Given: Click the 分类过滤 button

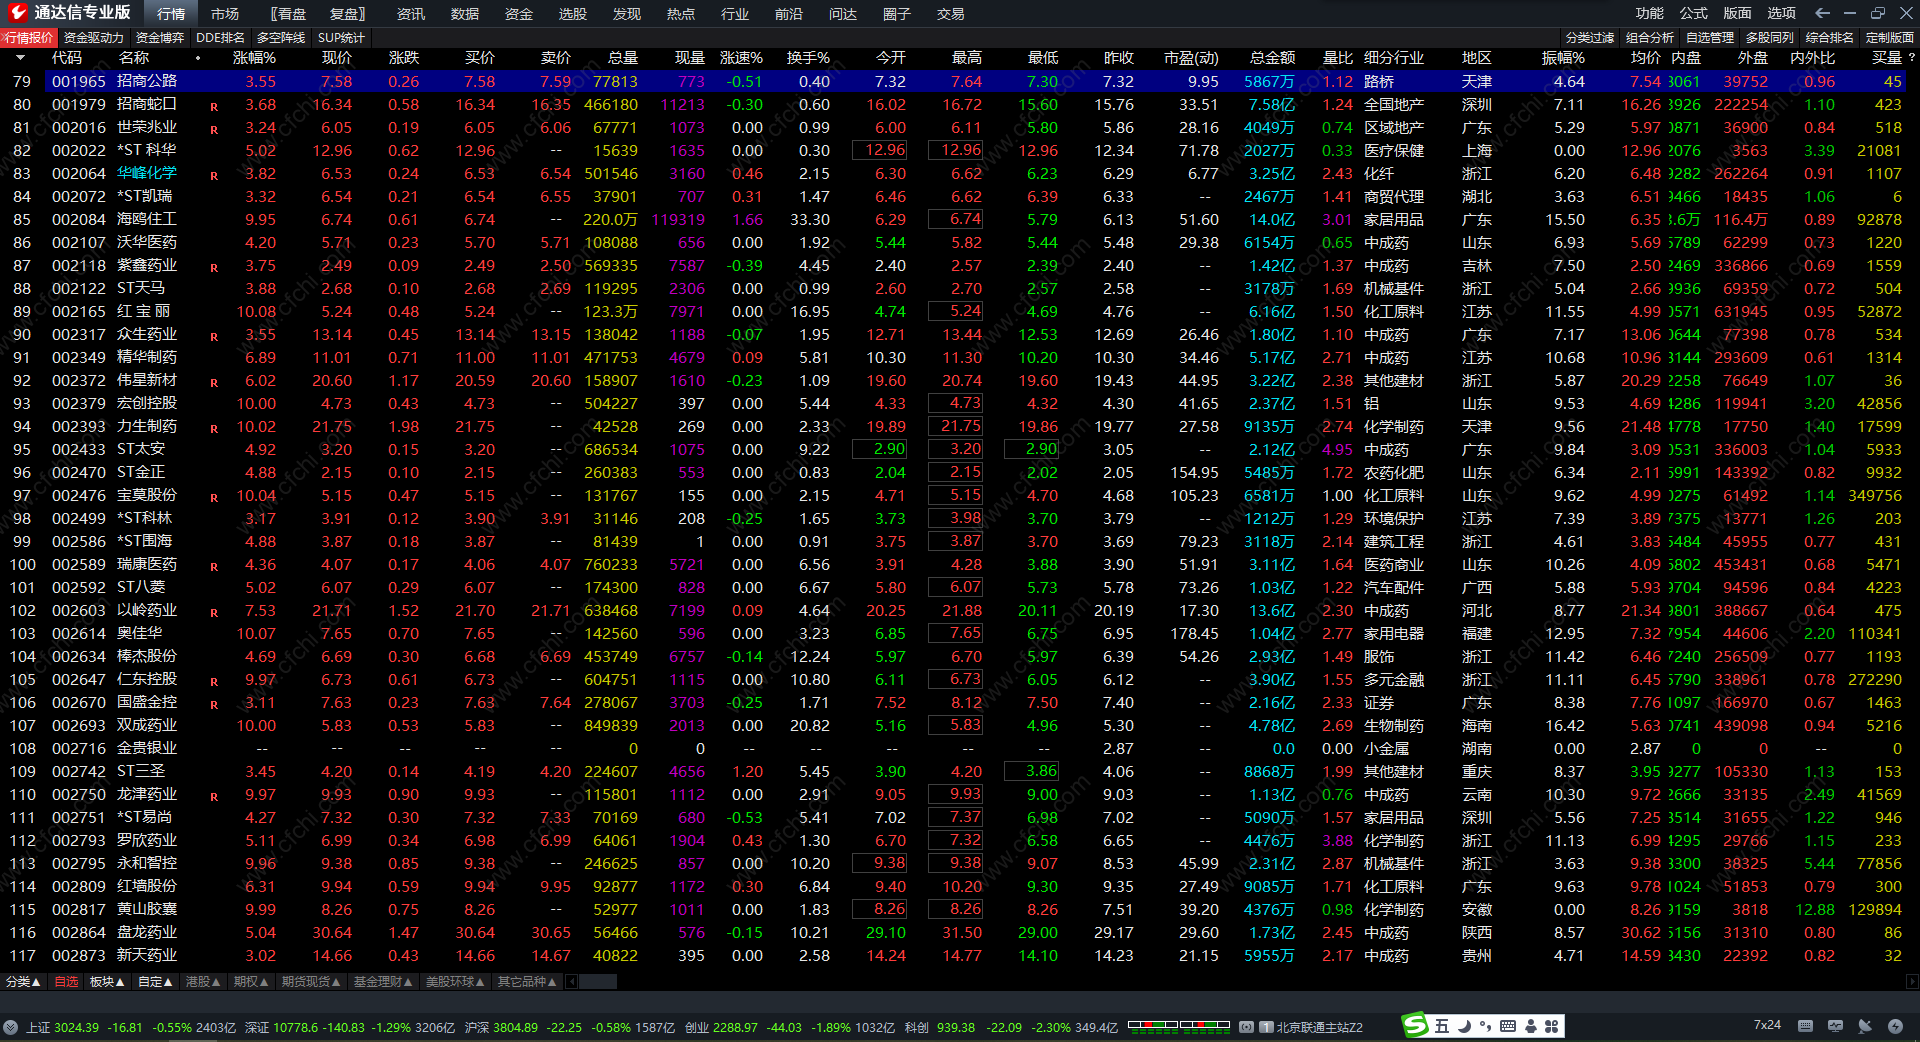Looking at the screenshot, I should point(1590,38).
